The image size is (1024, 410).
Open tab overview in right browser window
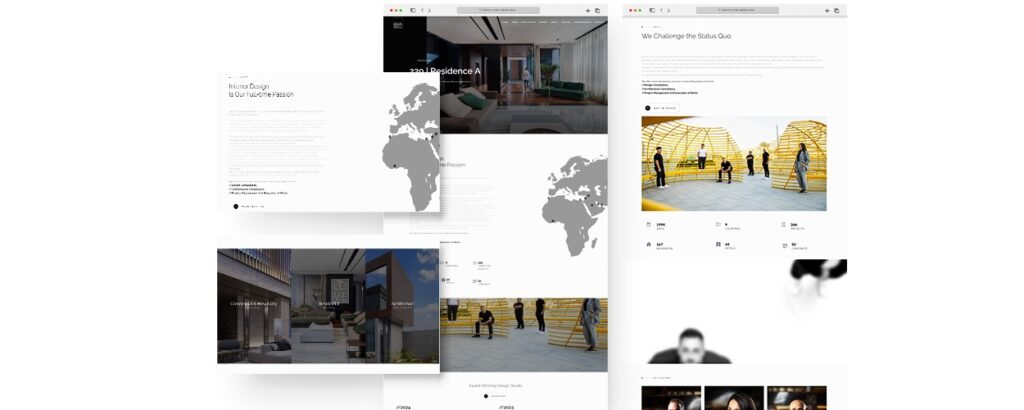coord(837,10)
